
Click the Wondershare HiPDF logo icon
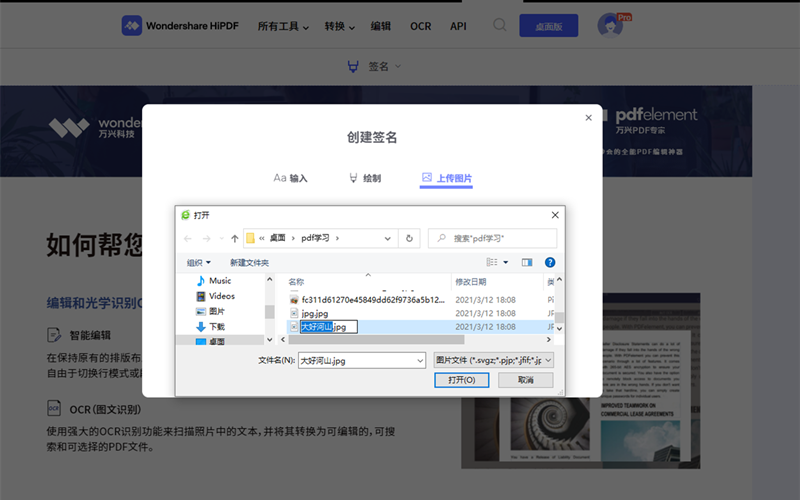coord(132,25)
